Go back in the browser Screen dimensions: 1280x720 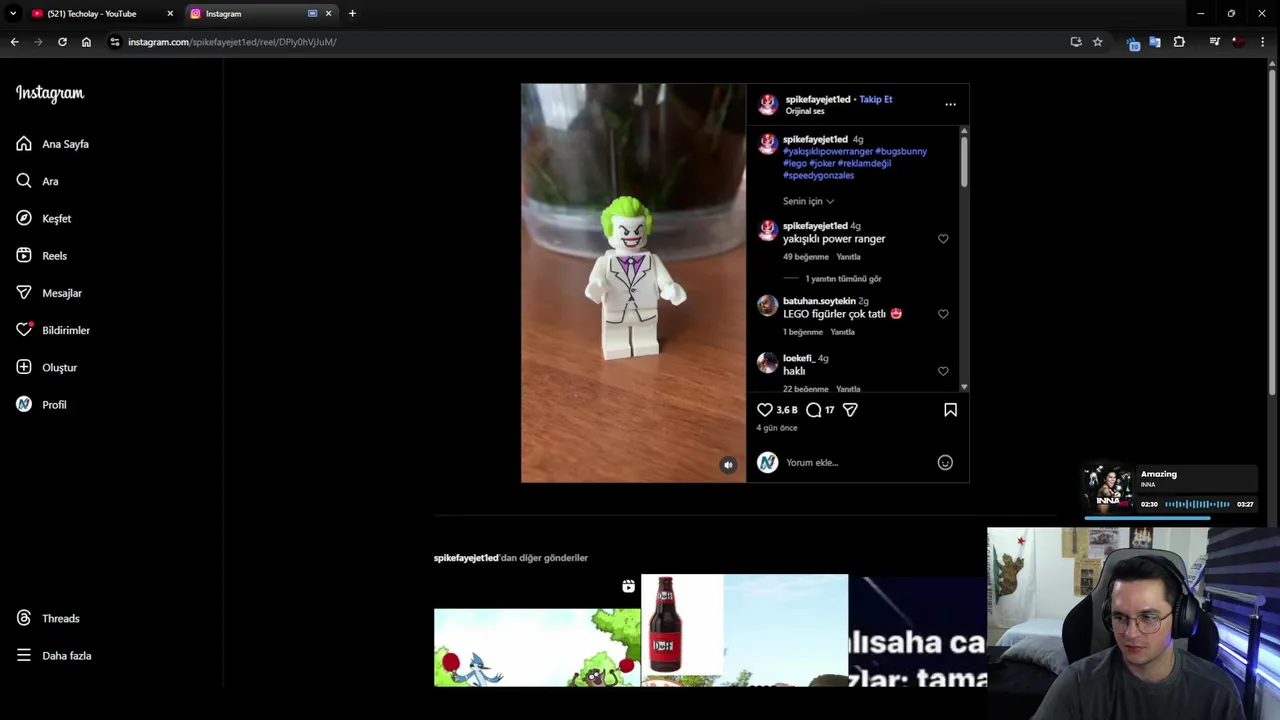click(14, 42)
